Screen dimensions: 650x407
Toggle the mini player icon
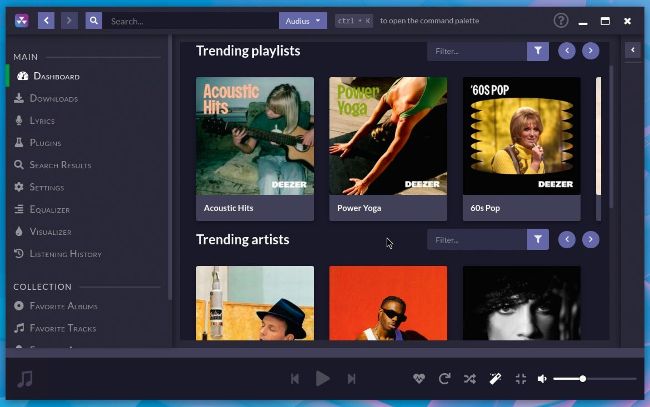(521, 378)
